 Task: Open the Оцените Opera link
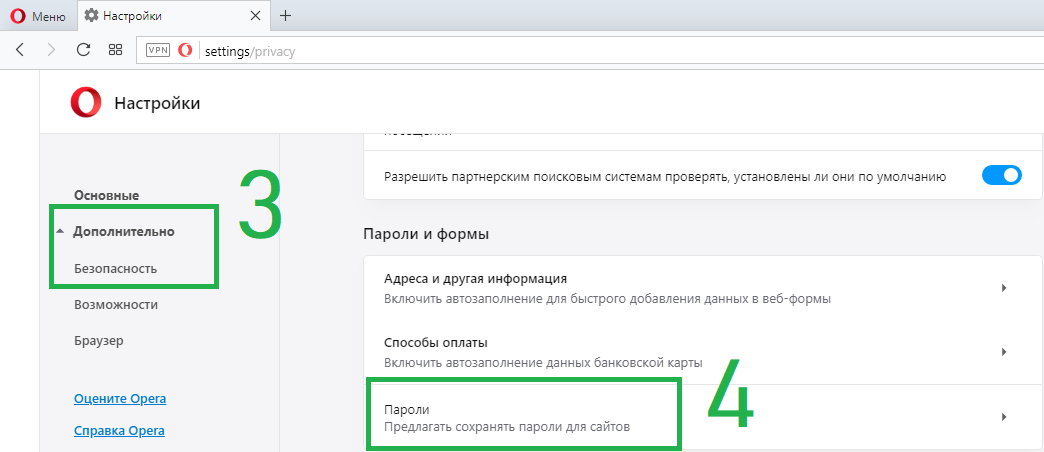(x=120, y=398)
